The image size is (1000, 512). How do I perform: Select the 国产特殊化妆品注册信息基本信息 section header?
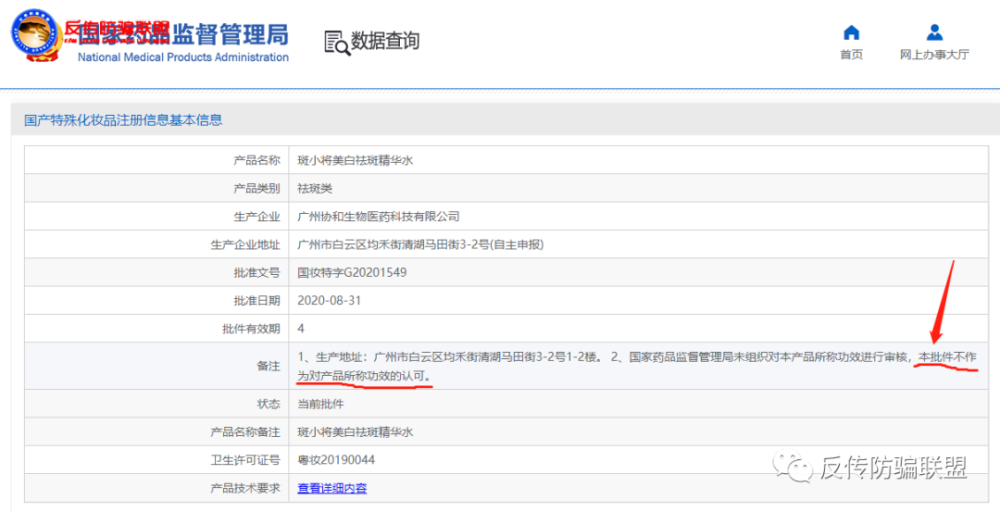(x=123, y=120)
